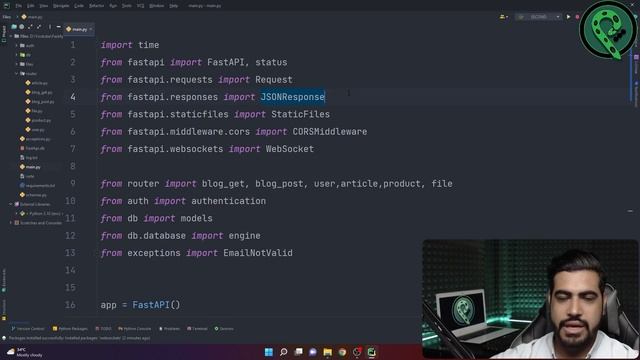The height and width of the screenshot is (360, 640).
Task: Open the Help menu
Action: click(173, 6)
